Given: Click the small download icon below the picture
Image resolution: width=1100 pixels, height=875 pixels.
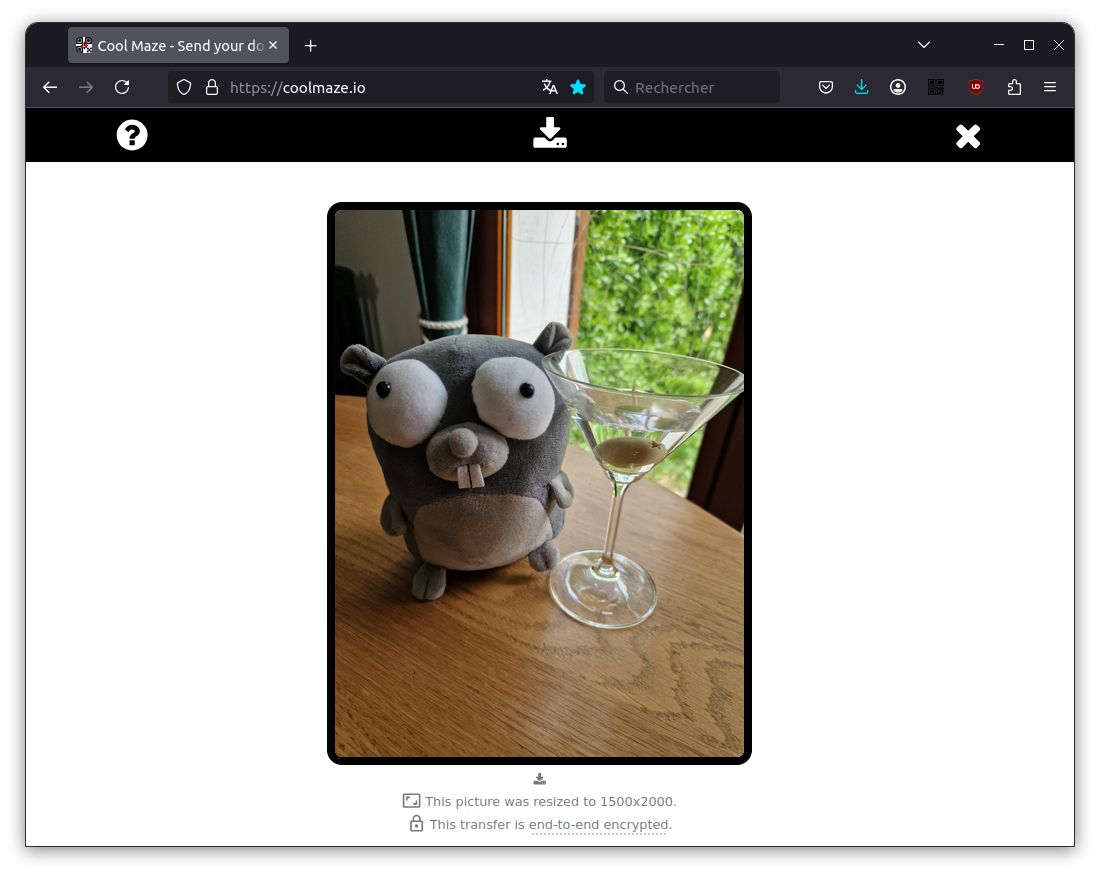Looking at the screenshot, I should (539, 779).
